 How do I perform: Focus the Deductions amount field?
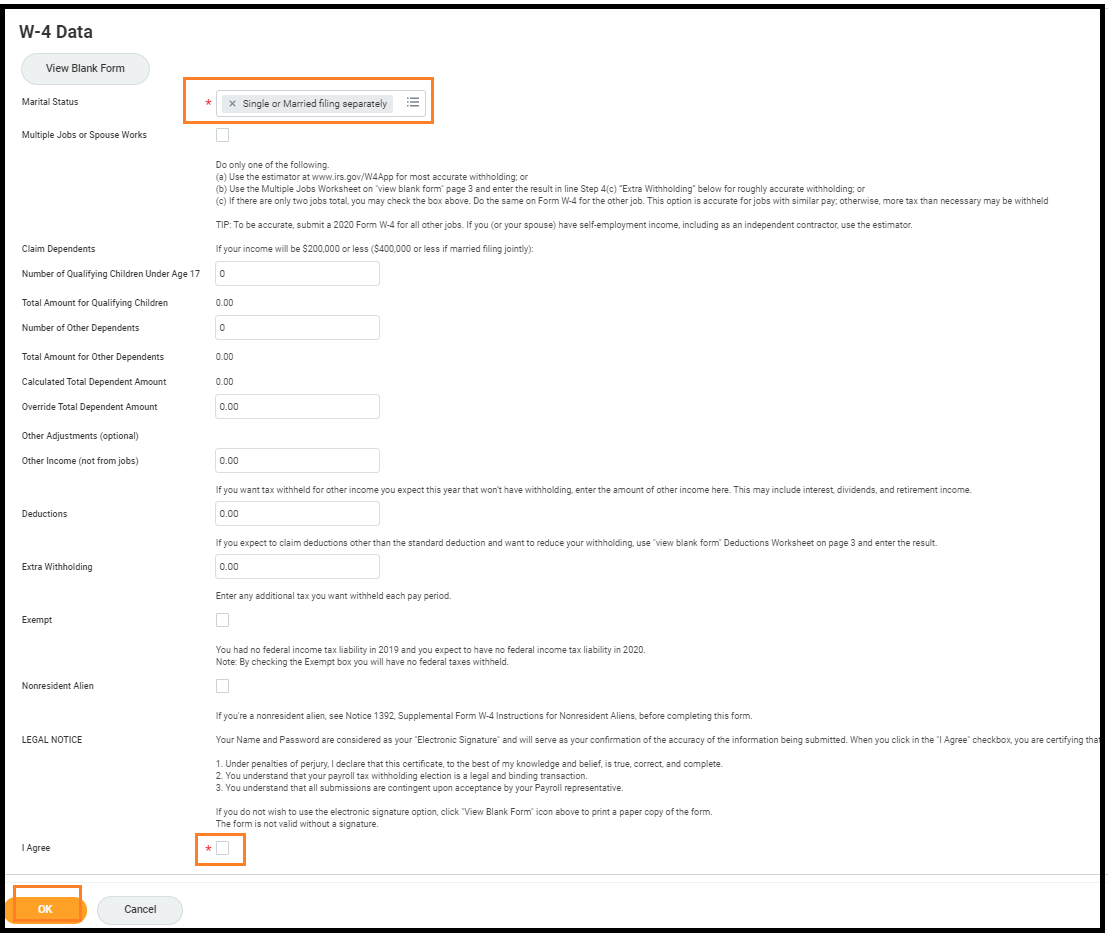297,514
